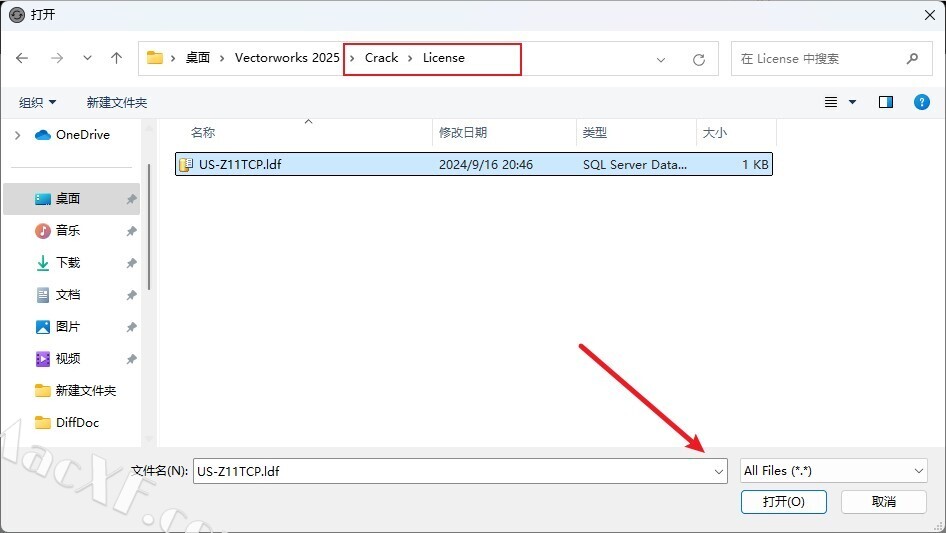Navigate to 桌面 in the address path
Viewport: 946px width, 533px height.
198,58
